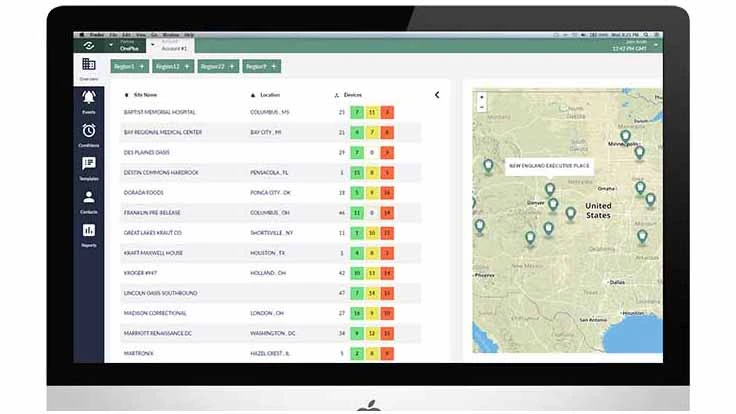The image size is (736, 414).
Task: Open Templates icon in sidebar
Action: (89, 165)
